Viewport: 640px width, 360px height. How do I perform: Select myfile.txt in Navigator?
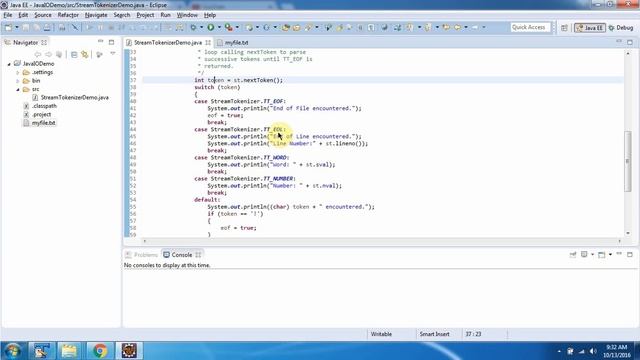click(43, 123)
